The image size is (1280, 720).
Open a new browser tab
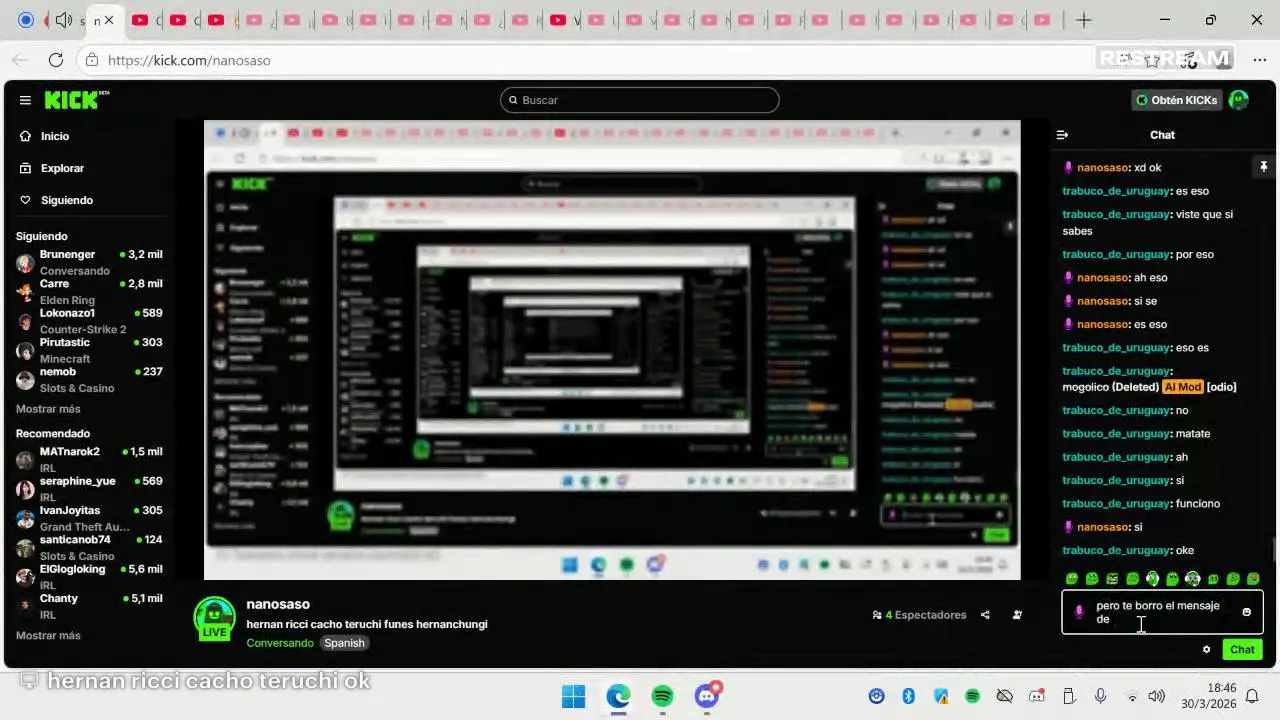pyautogui.click(x=1084, y=20)
